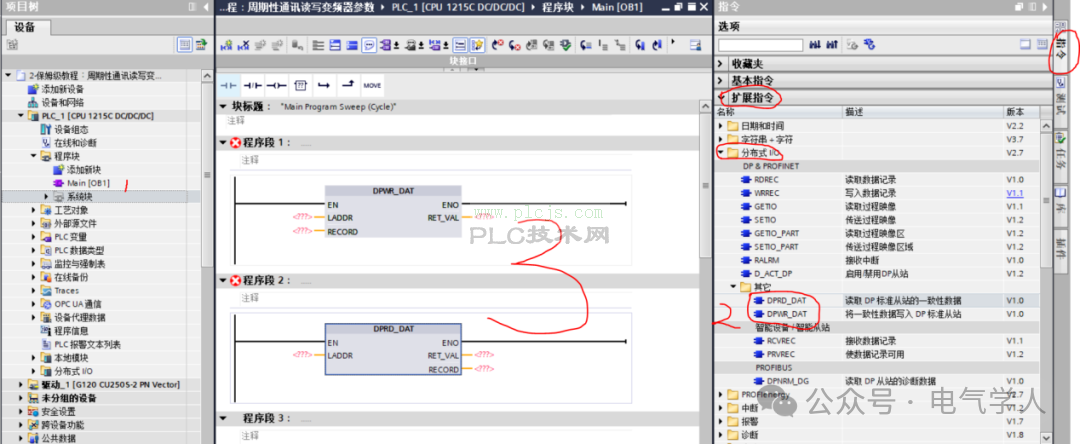Image resolution: width=1080 pixels, height=444 pixels.
Task: Expand the 中断 interrupt folder
Action: pos(721,408)
